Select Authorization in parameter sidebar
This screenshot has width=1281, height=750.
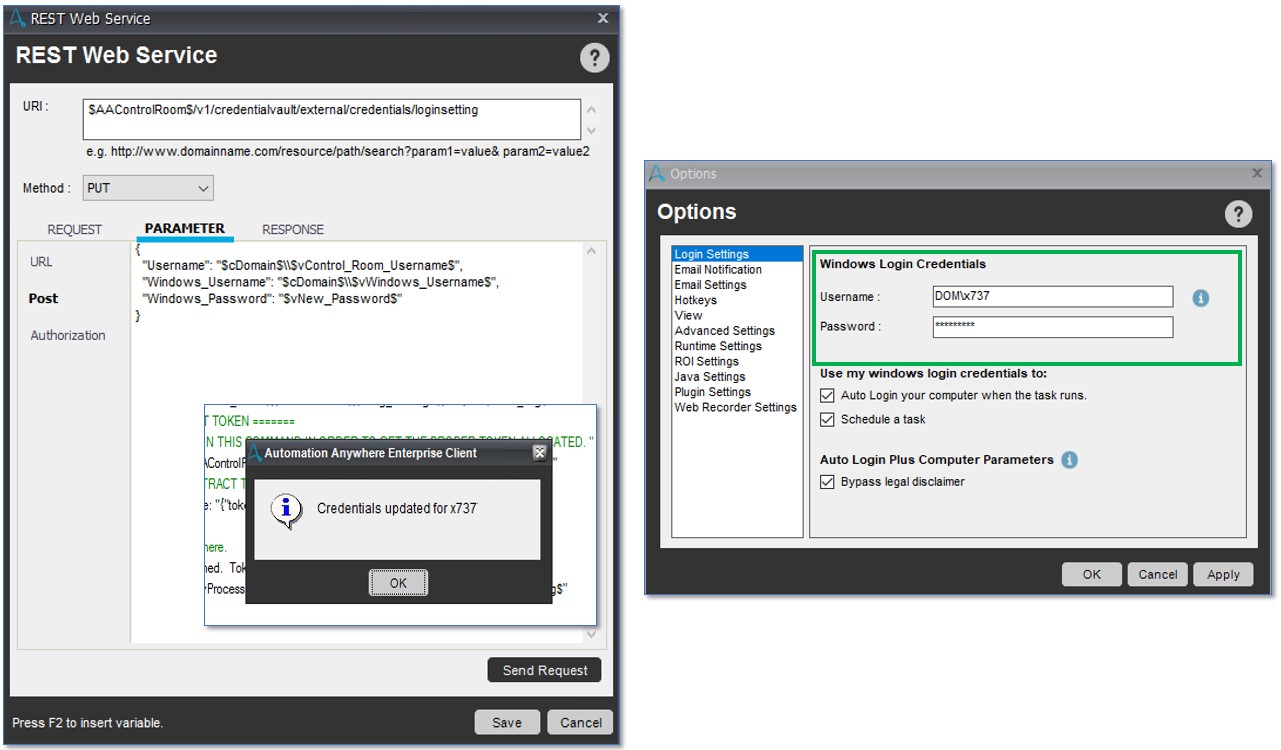coord(68,335)
